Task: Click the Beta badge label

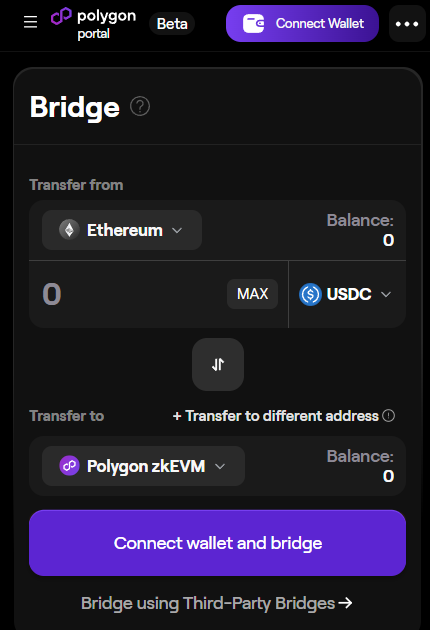Action: 172,24
